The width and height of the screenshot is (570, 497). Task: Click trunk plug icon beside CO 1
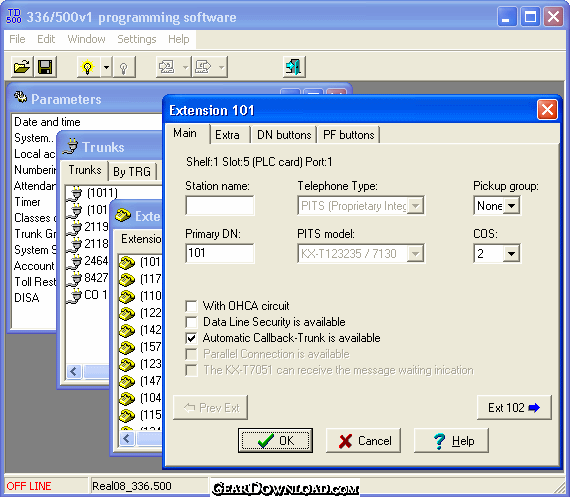click(x=76, y=295)
